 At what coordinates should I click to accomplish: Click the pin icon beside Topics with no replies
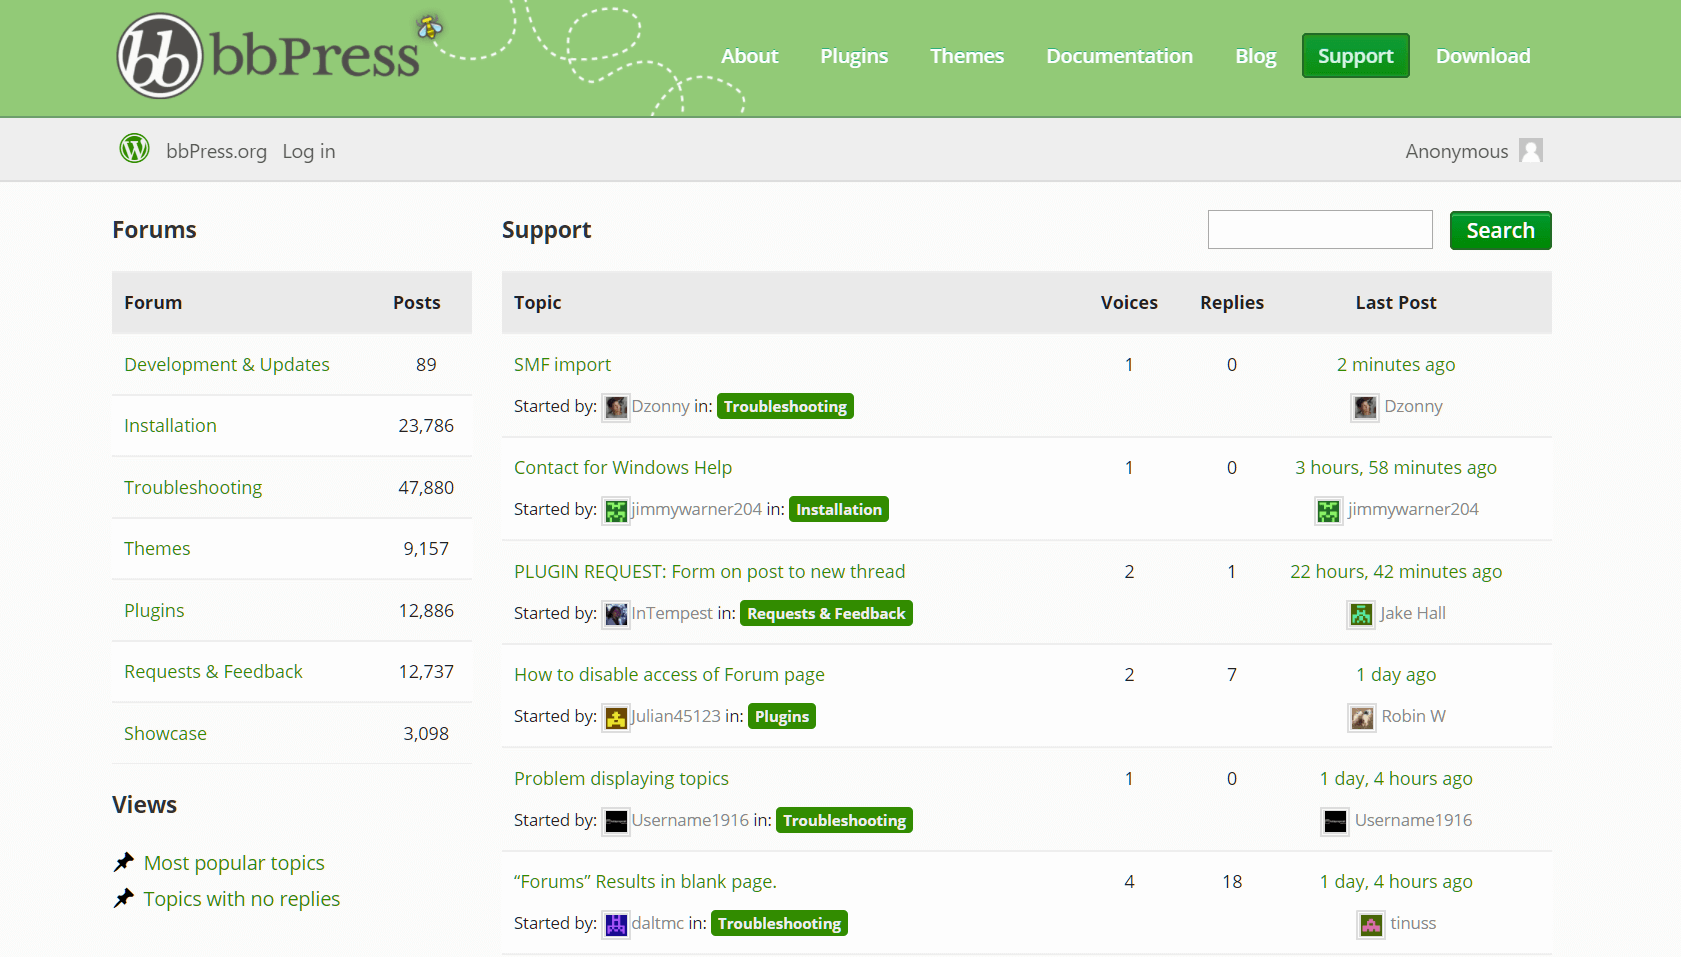(x=124, y=898)
